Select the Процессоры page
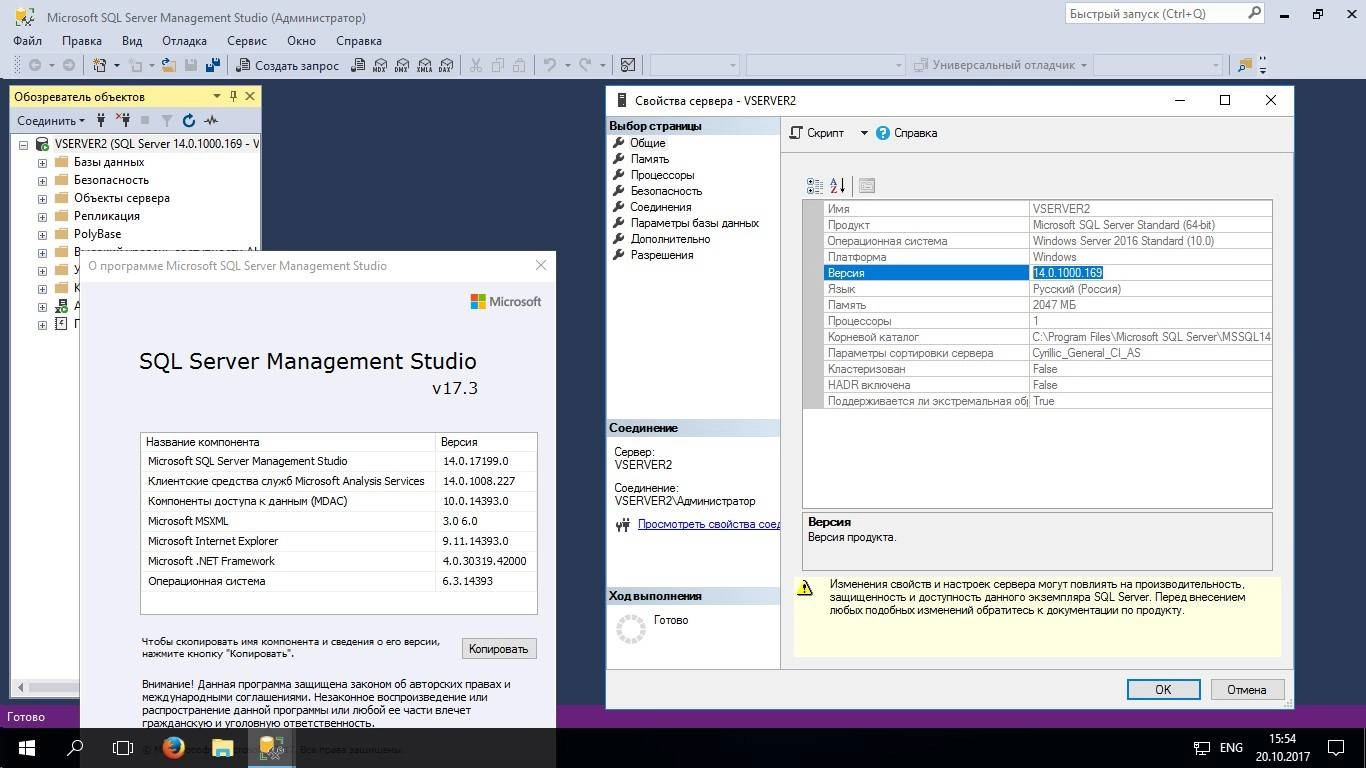The image size is (1366, 768). click(662, 175)
